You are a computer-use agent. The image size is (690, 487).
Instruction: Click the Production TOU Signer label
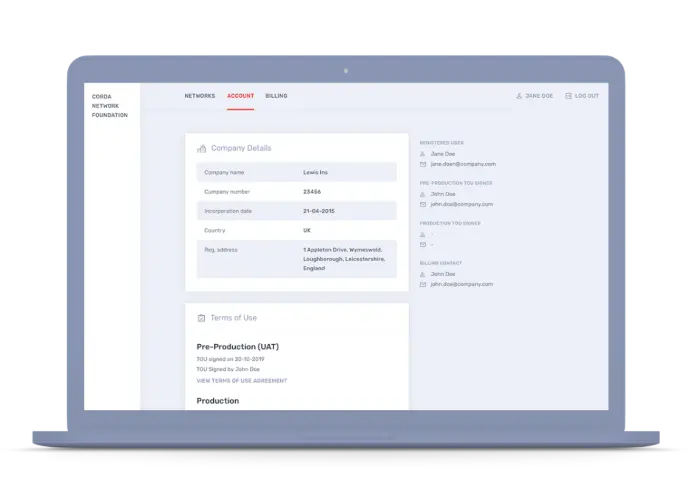tap(450, 223)
